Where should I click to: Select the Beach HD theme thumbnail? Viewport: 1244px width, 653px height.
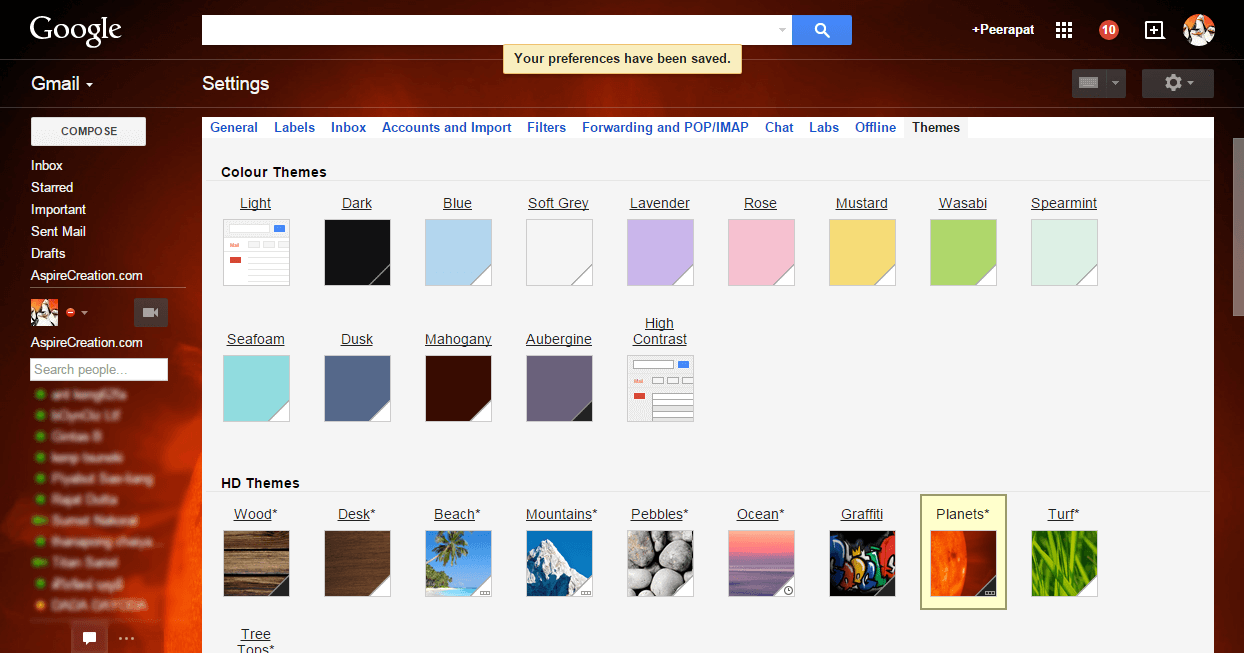(458, 563)
